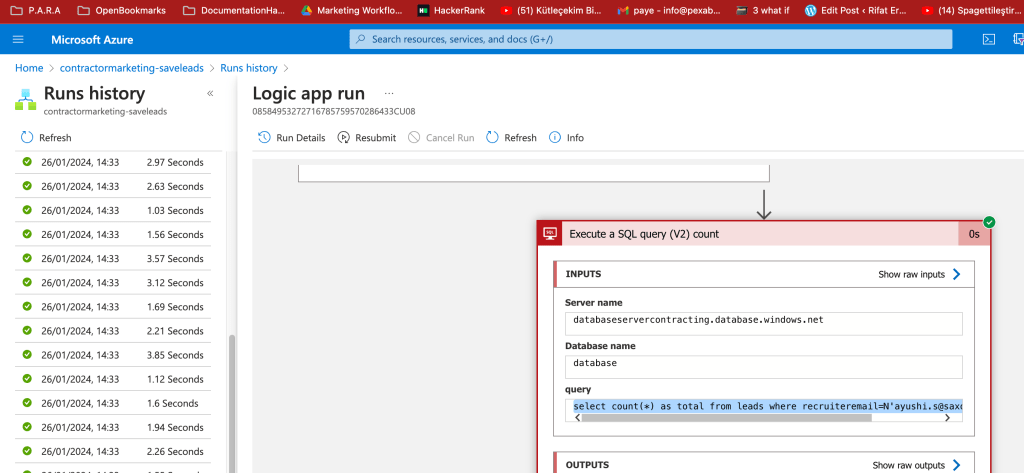
Task: Select the run lasting 2.63 Seconds
Action: point(113,186)
